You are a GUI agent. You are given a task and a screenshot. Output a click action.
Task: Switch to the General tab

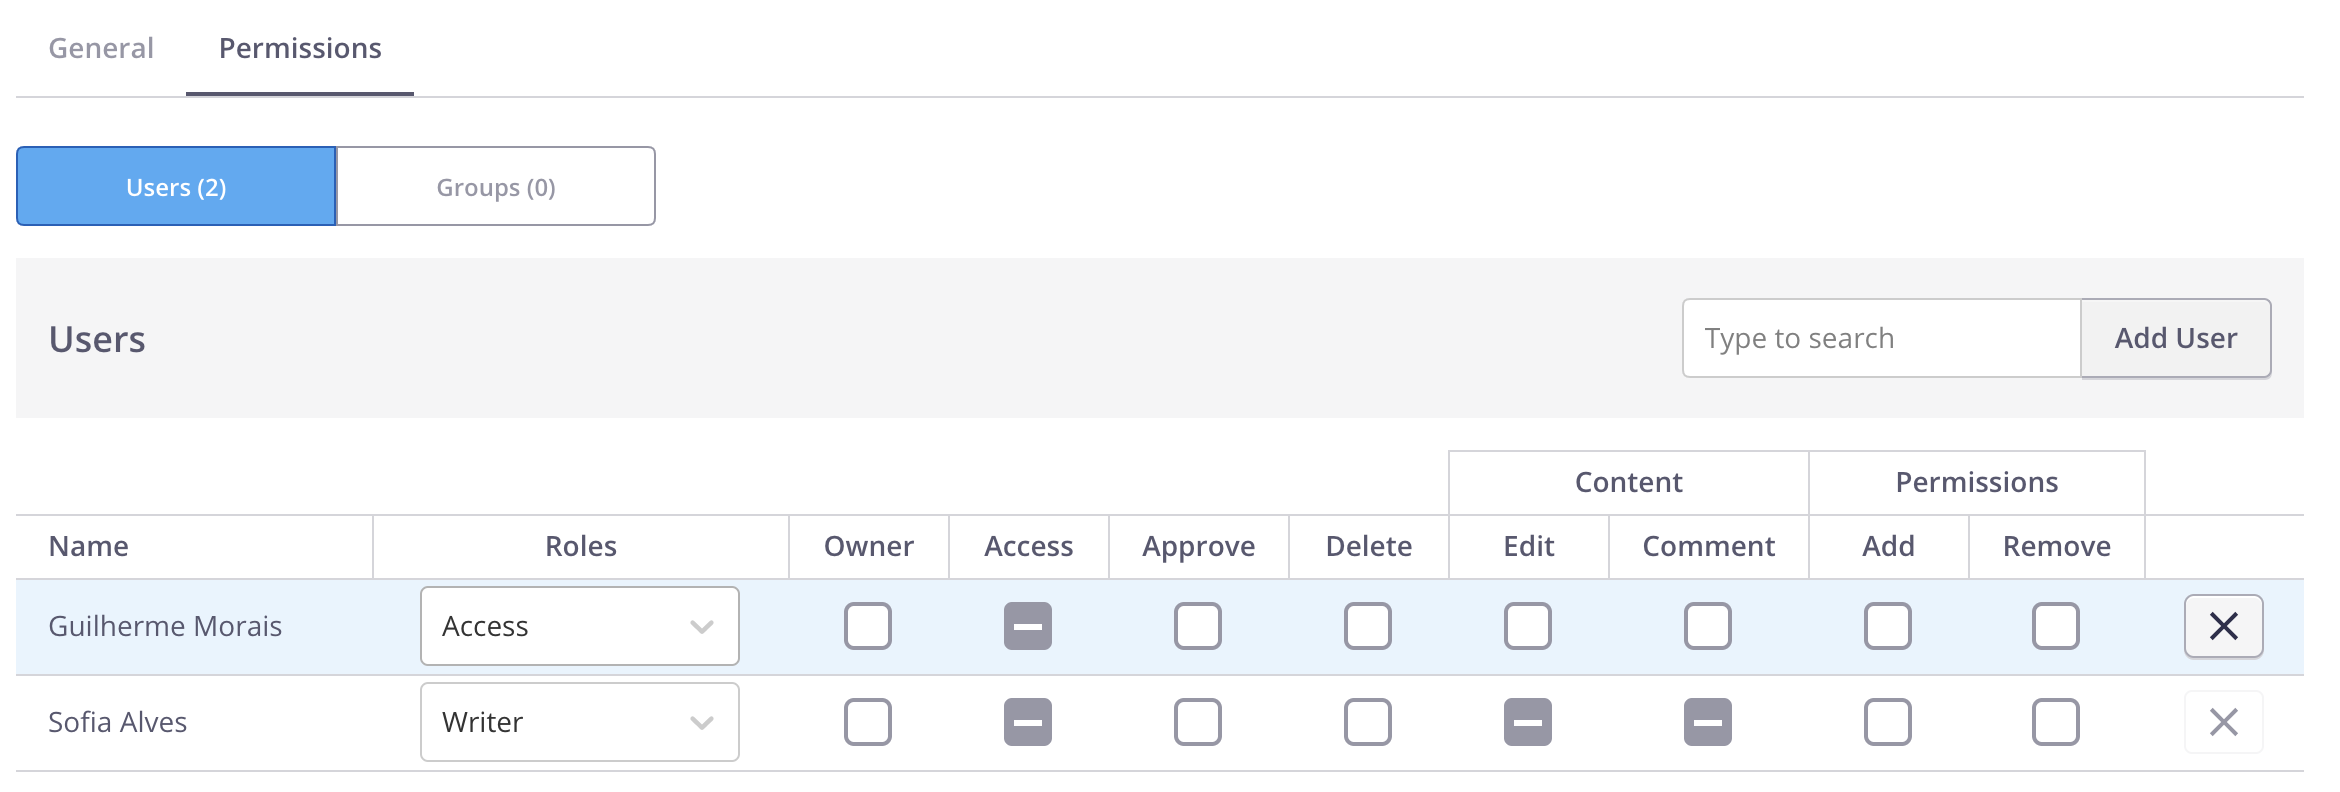click(x=101, y=48)
